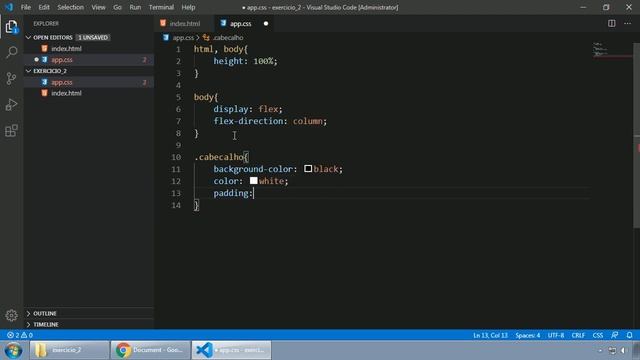
Task: Click the 'flex-direction' property on line 7
Action: [x=250, y=121]
